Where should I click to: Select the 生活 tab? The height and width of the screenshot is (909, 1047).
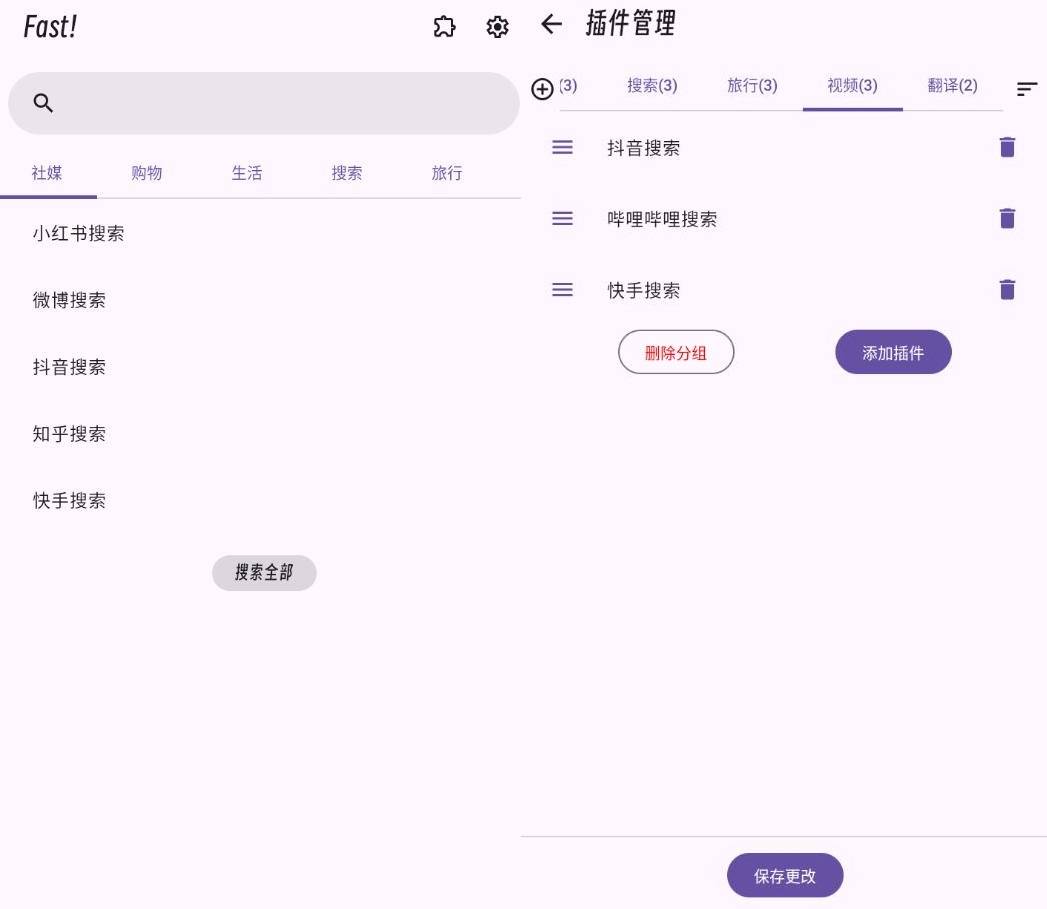pos(246,173)
